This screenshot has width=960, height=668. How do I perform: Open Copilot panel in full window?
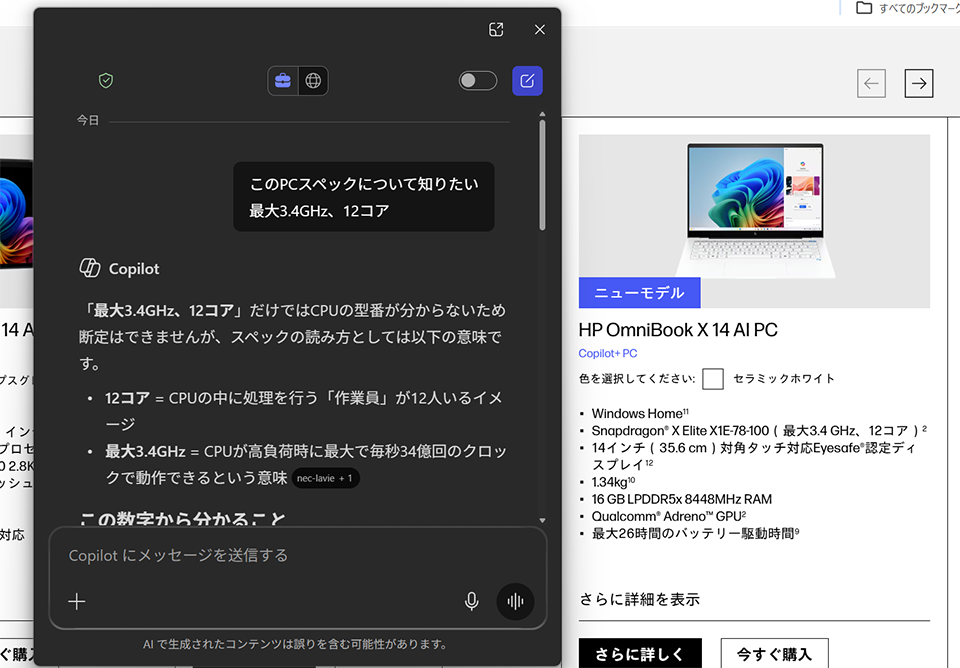(x=496, y=29)
